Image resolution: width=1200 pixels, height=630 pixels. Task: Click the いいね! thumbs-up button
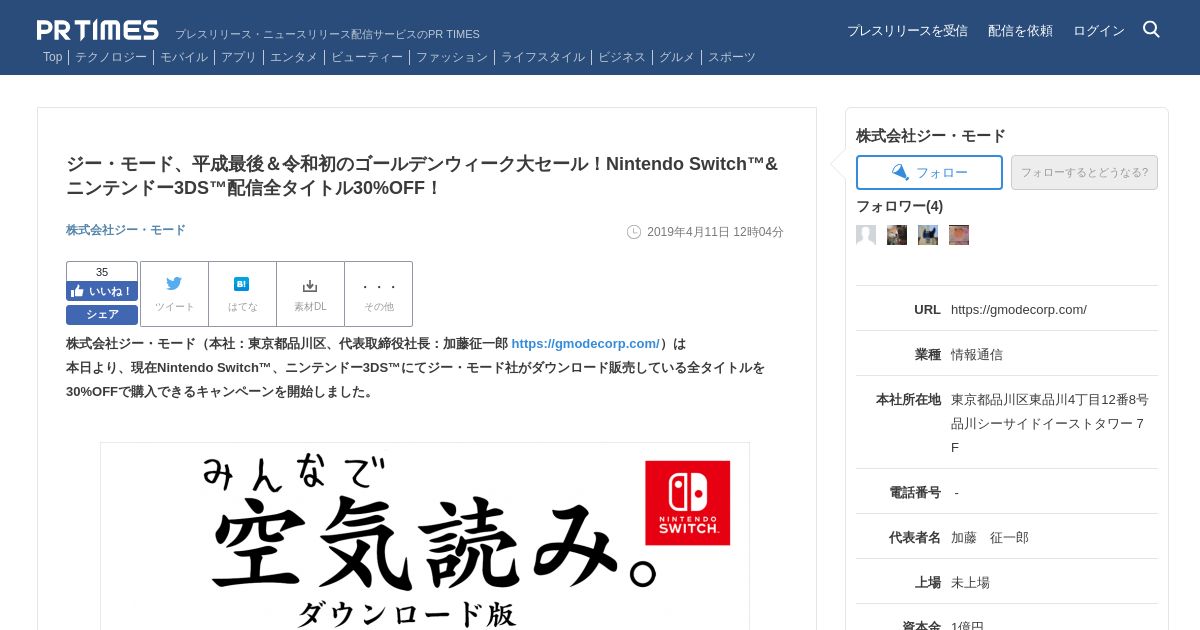tap(102, 291)
